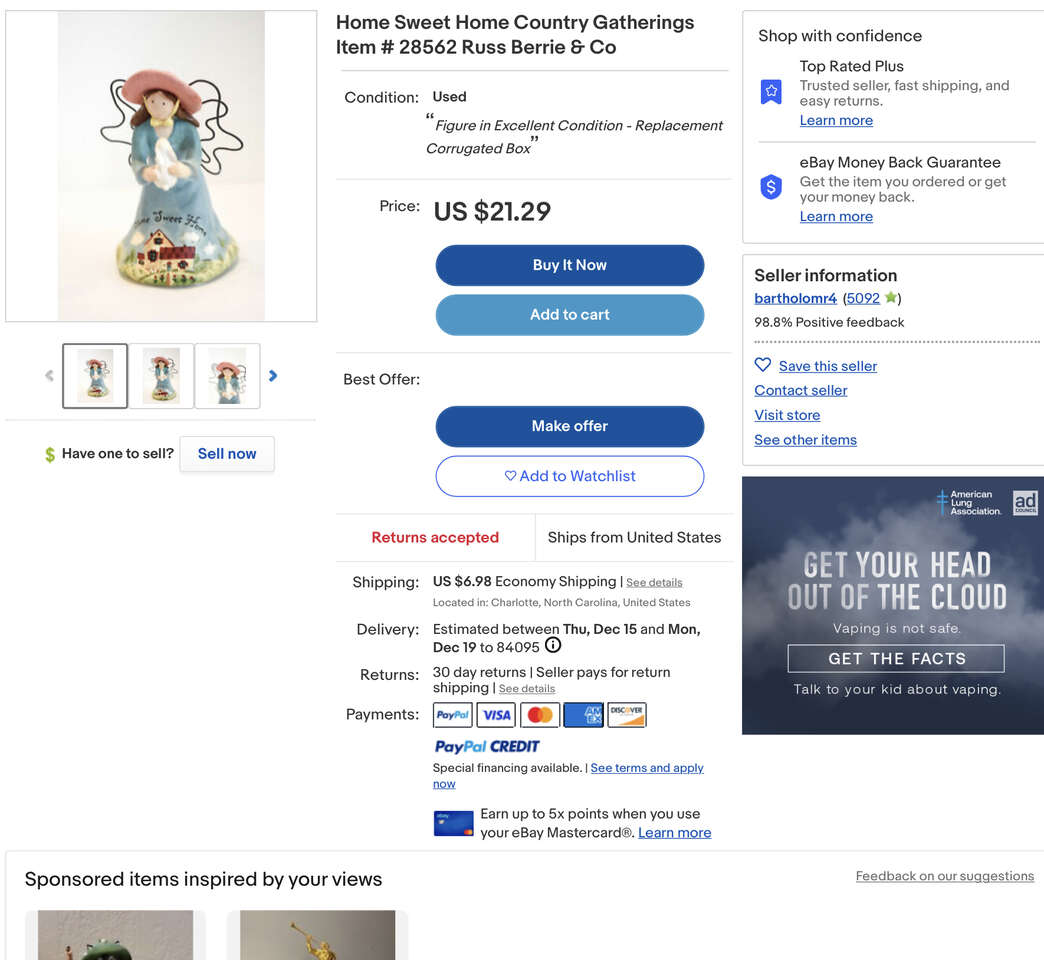This screenshot has width=1044, height=960.
Task: Select the second product thumbnail
Action: pos(161,376)
